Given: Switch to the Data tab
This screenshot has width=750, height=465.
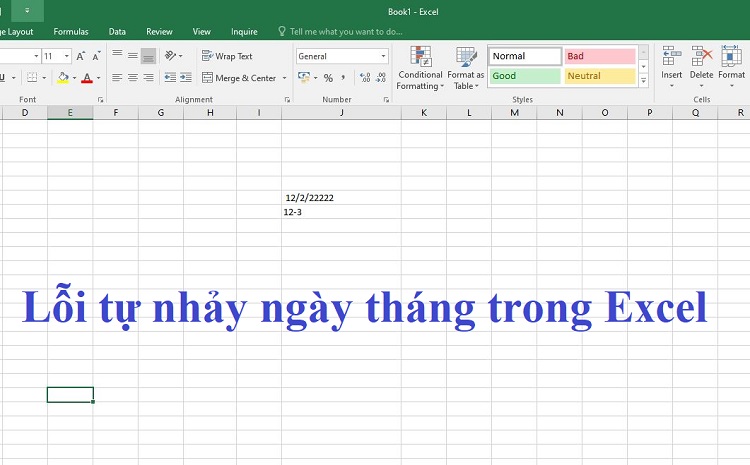Looking at the screenshot, I should tap(117, 32).
